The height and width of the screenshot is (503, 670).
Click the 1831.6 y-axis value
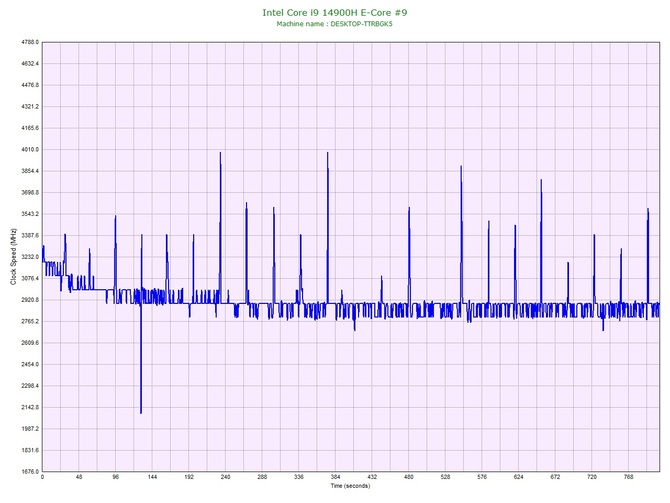tap(30, 450)
